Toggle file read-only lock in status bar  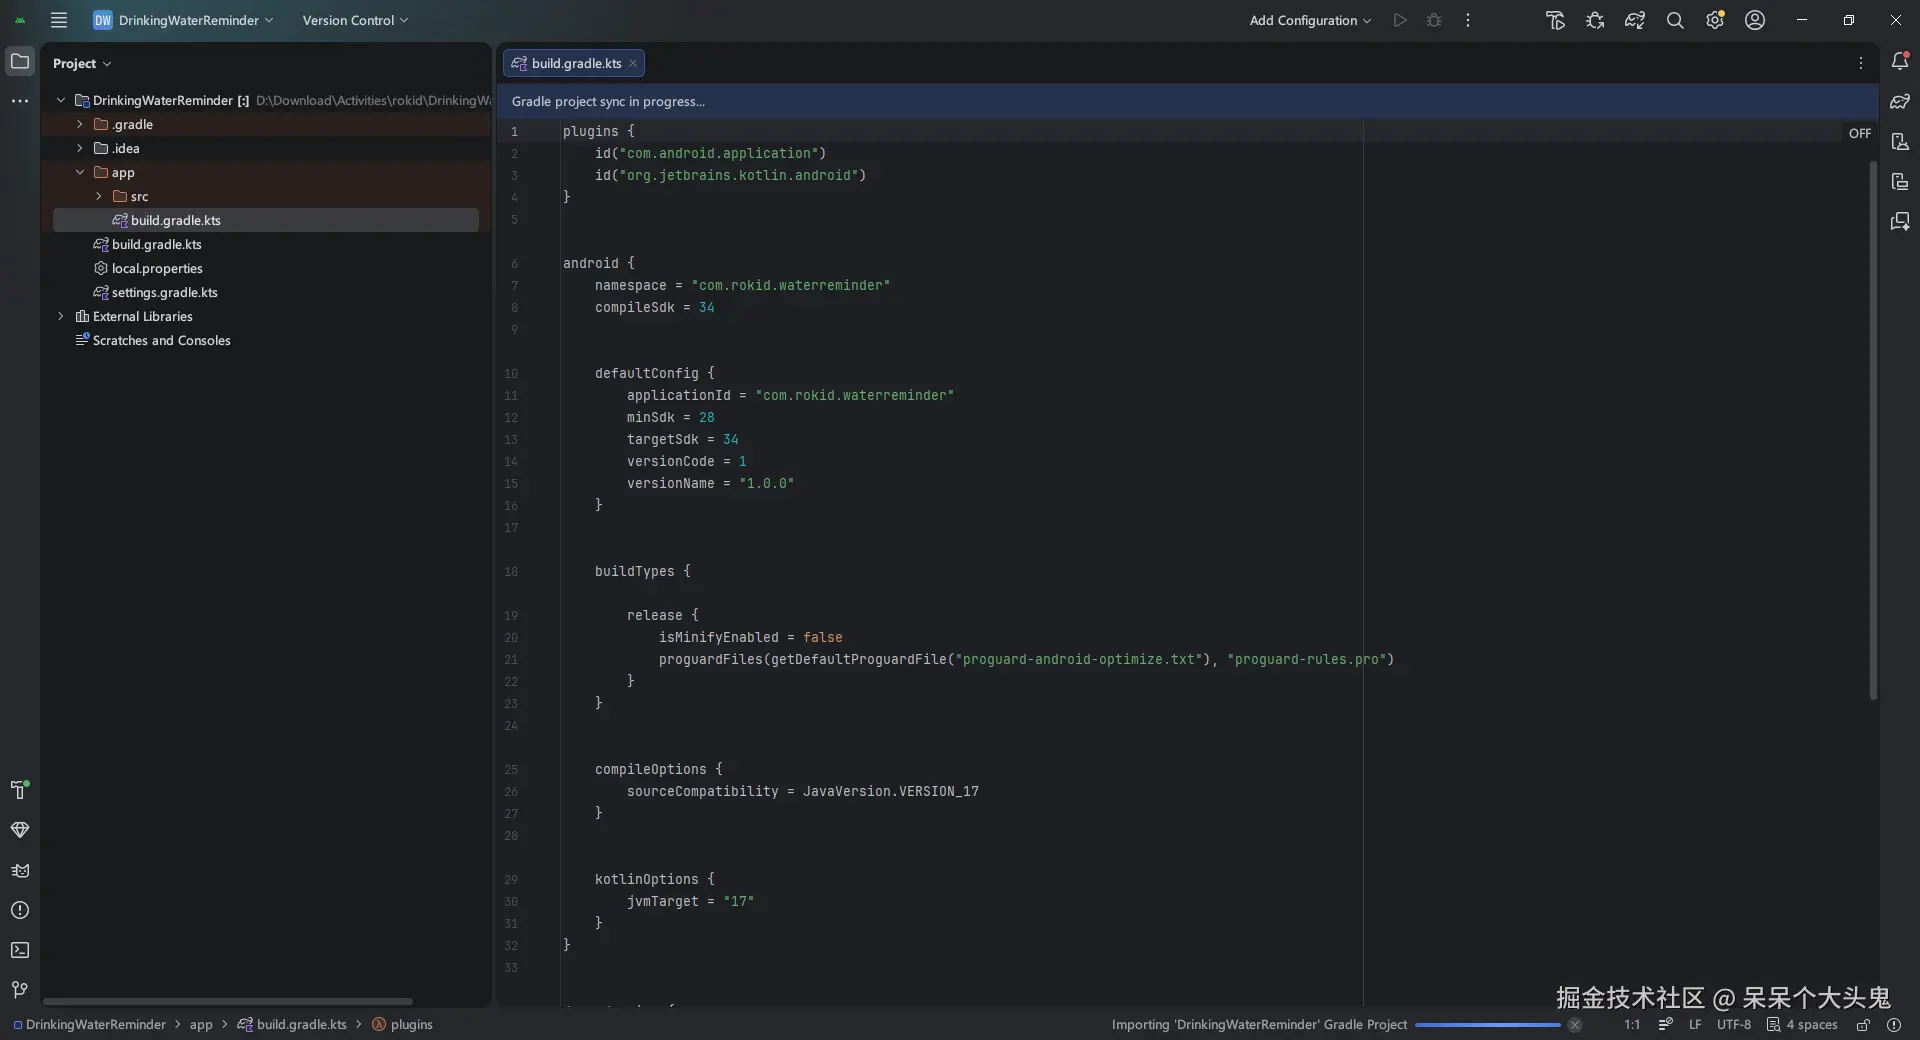tap(1863, 1025)
